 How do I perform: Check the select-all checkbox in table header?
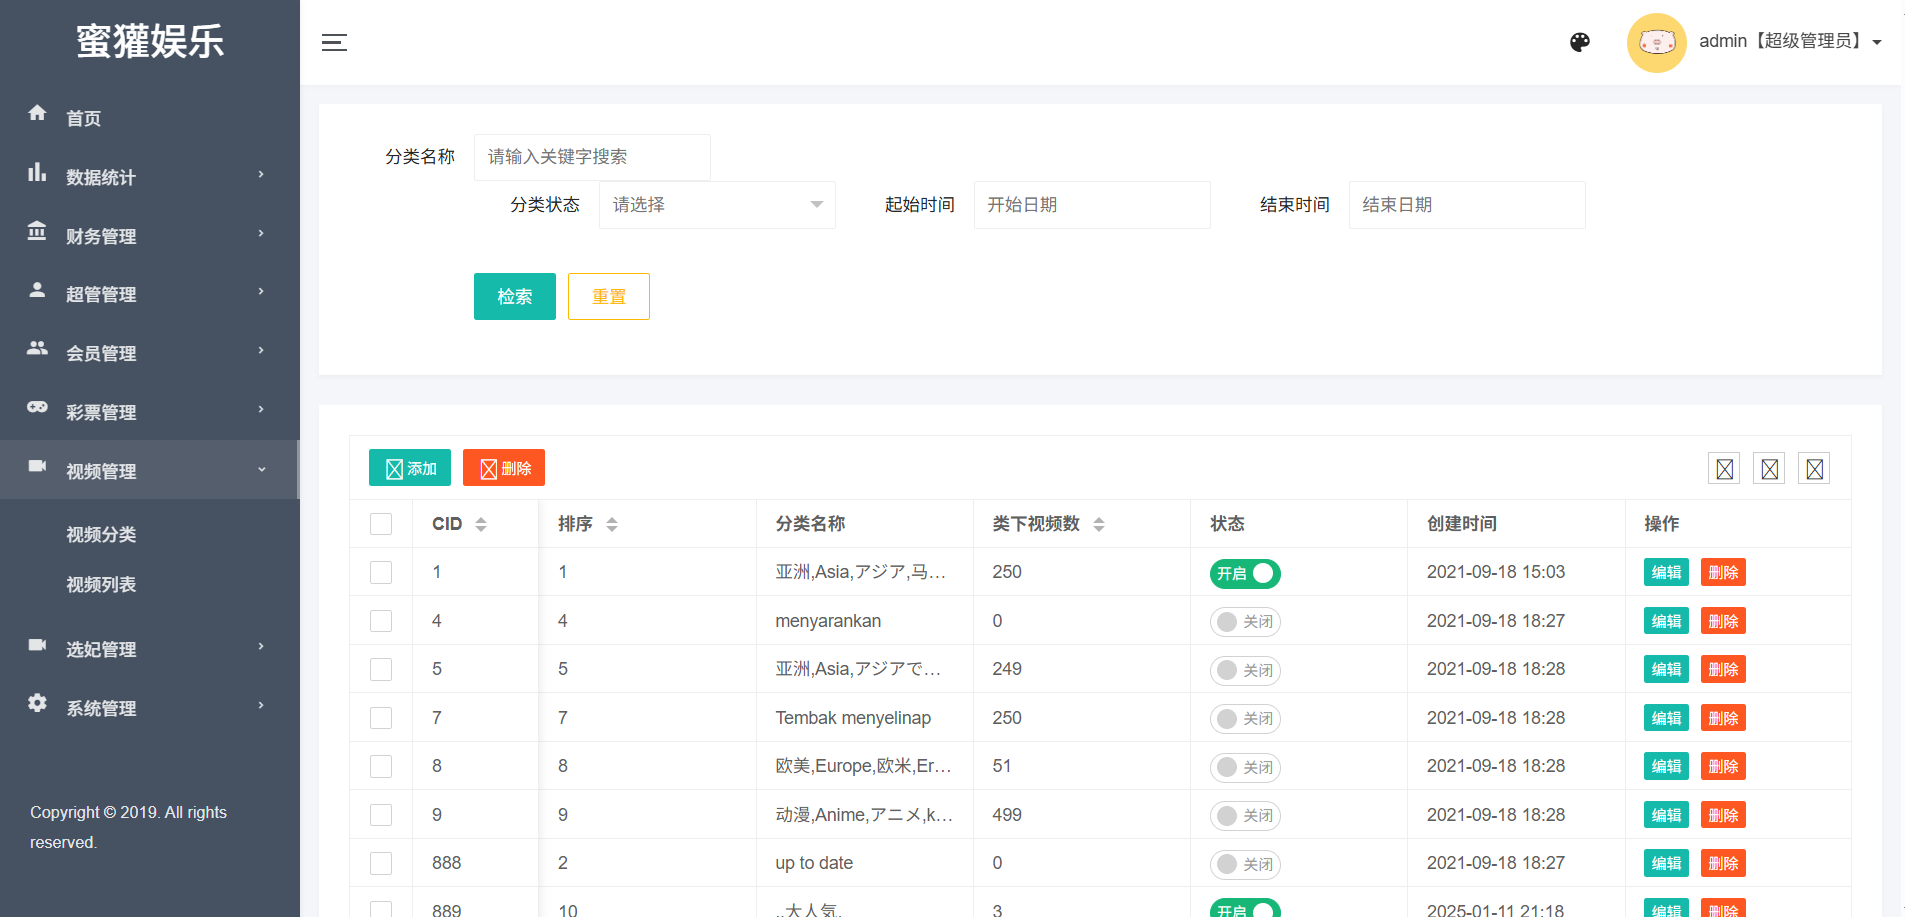381,524
